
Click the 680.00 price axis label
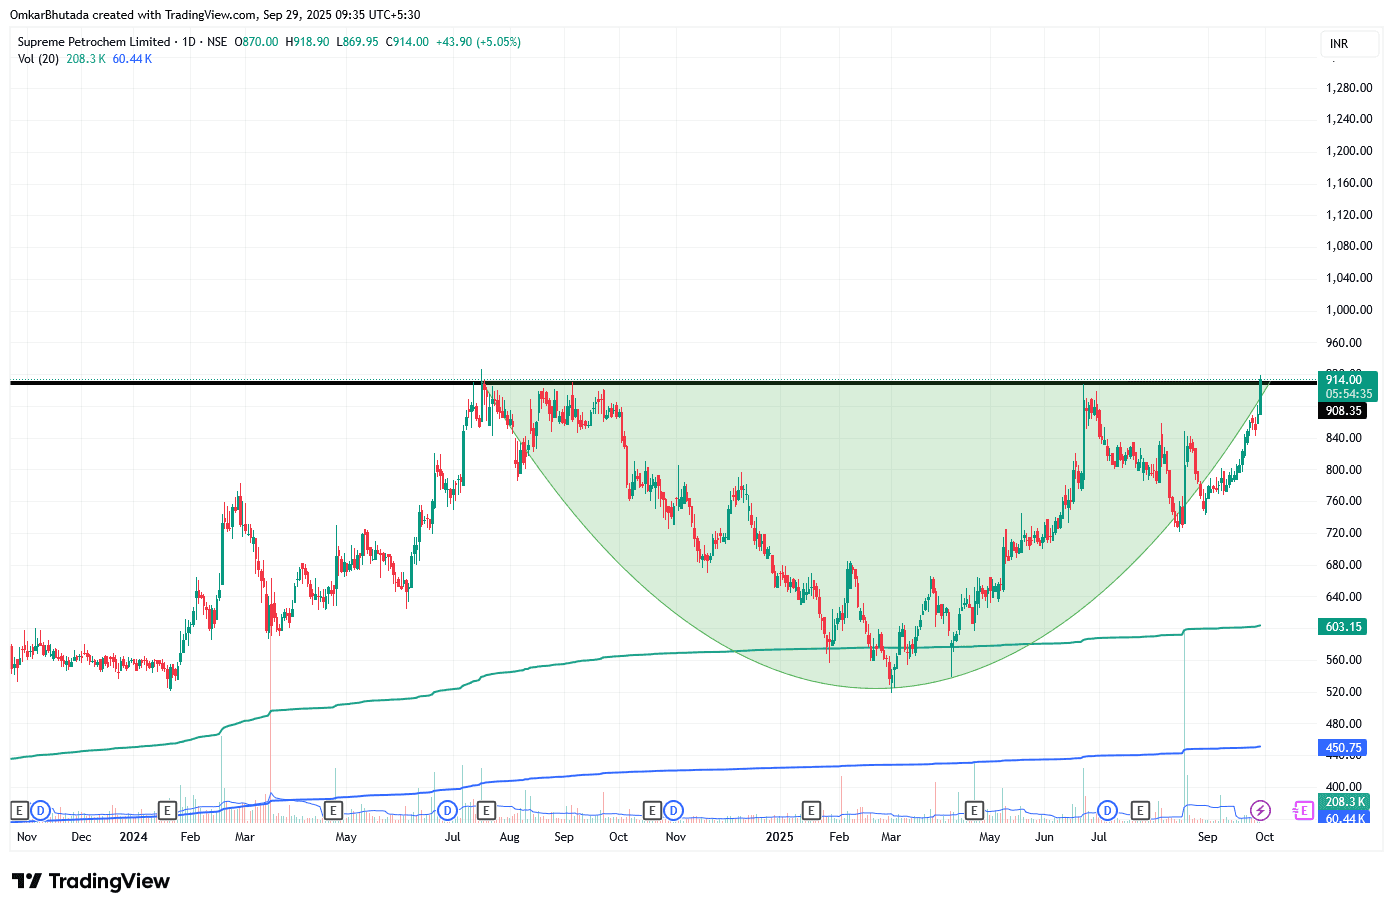[x=1344, y=565]
